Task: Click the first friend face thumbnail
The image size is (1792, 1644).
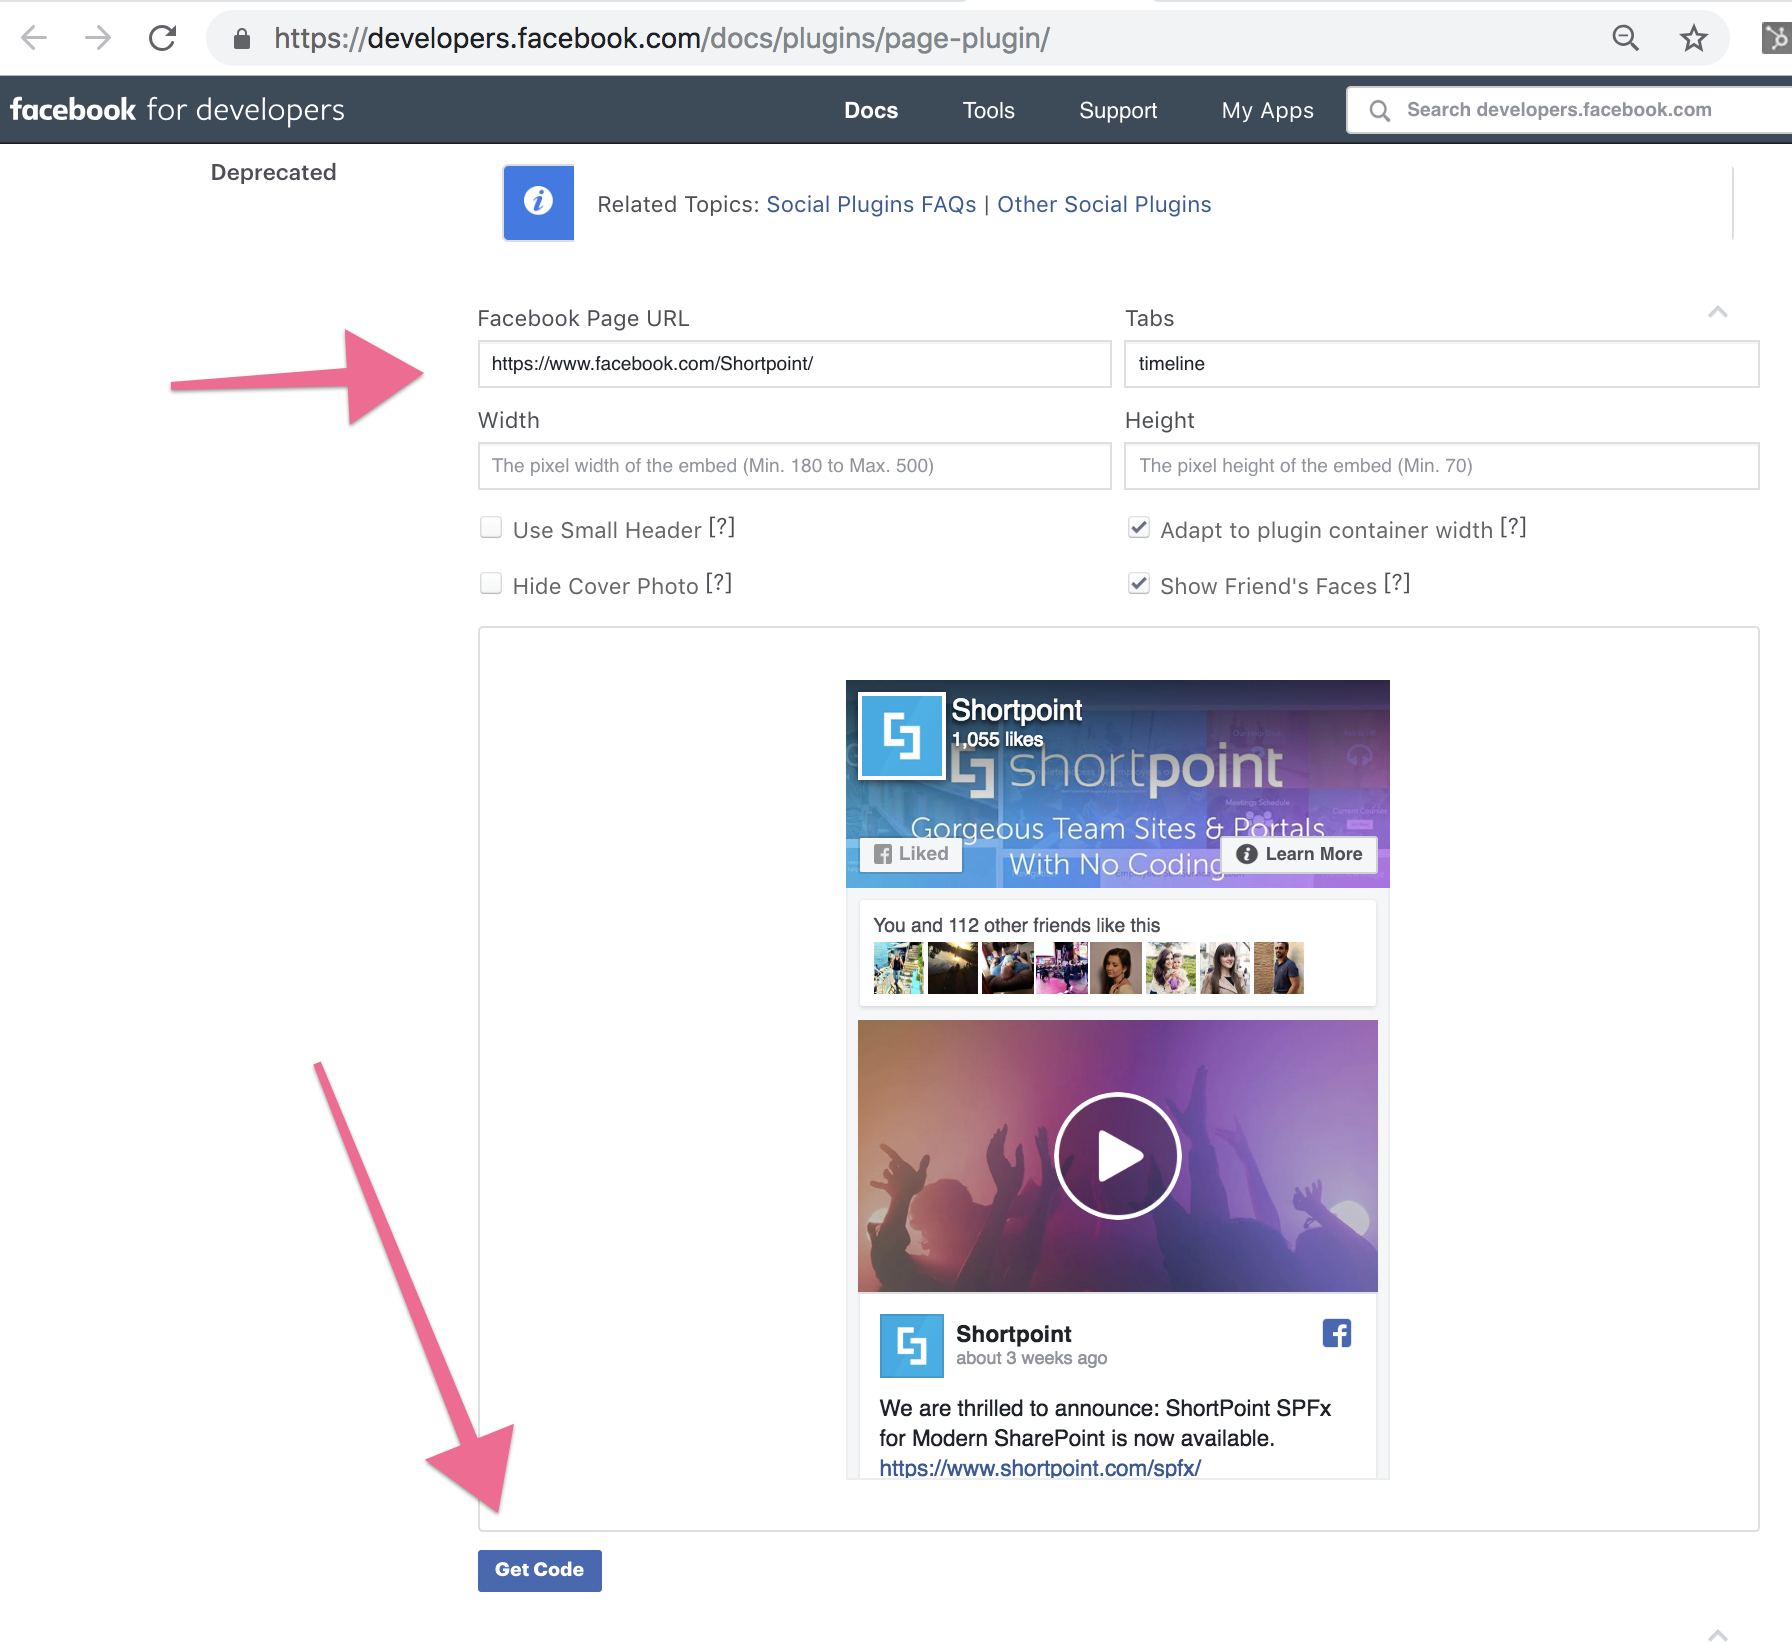Action: [x=898, y=968]
